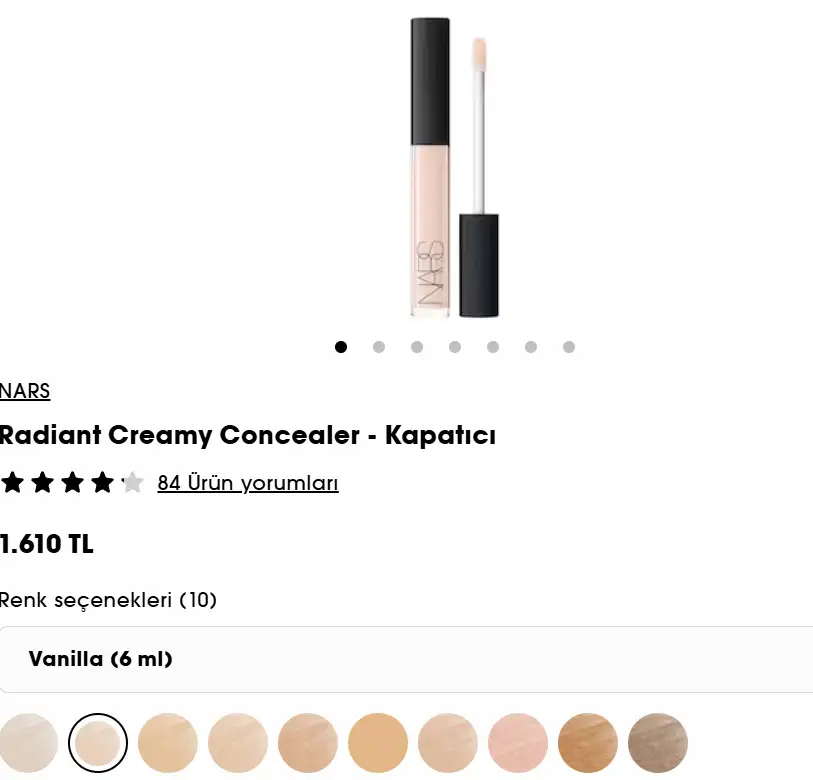Select the eighth pink-toned swatch
This screenshot has width=813, height=780.
pos(517,743)
